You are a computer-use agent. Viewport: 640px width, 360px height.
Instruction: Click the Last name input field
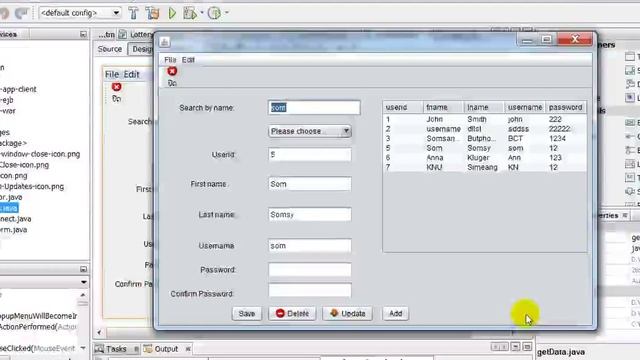click(x=310, y=215)
